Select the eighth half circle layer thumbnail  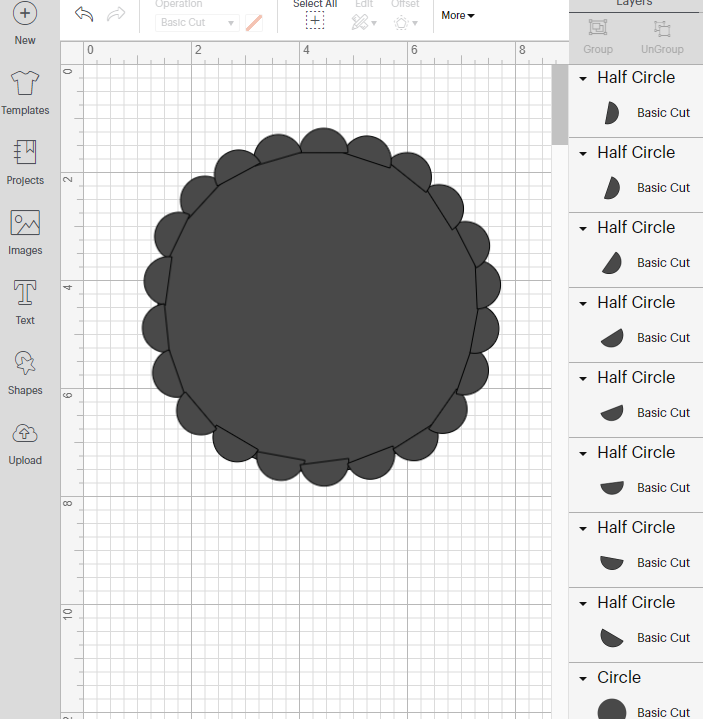click(x=612, y=638)
